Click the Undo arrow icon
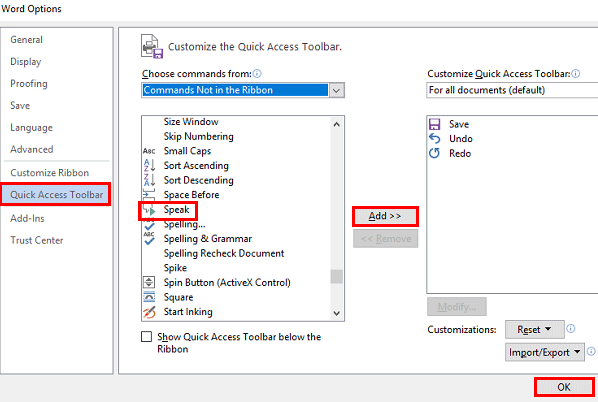Viewport: 598px width, 402px height. (434, 138)
